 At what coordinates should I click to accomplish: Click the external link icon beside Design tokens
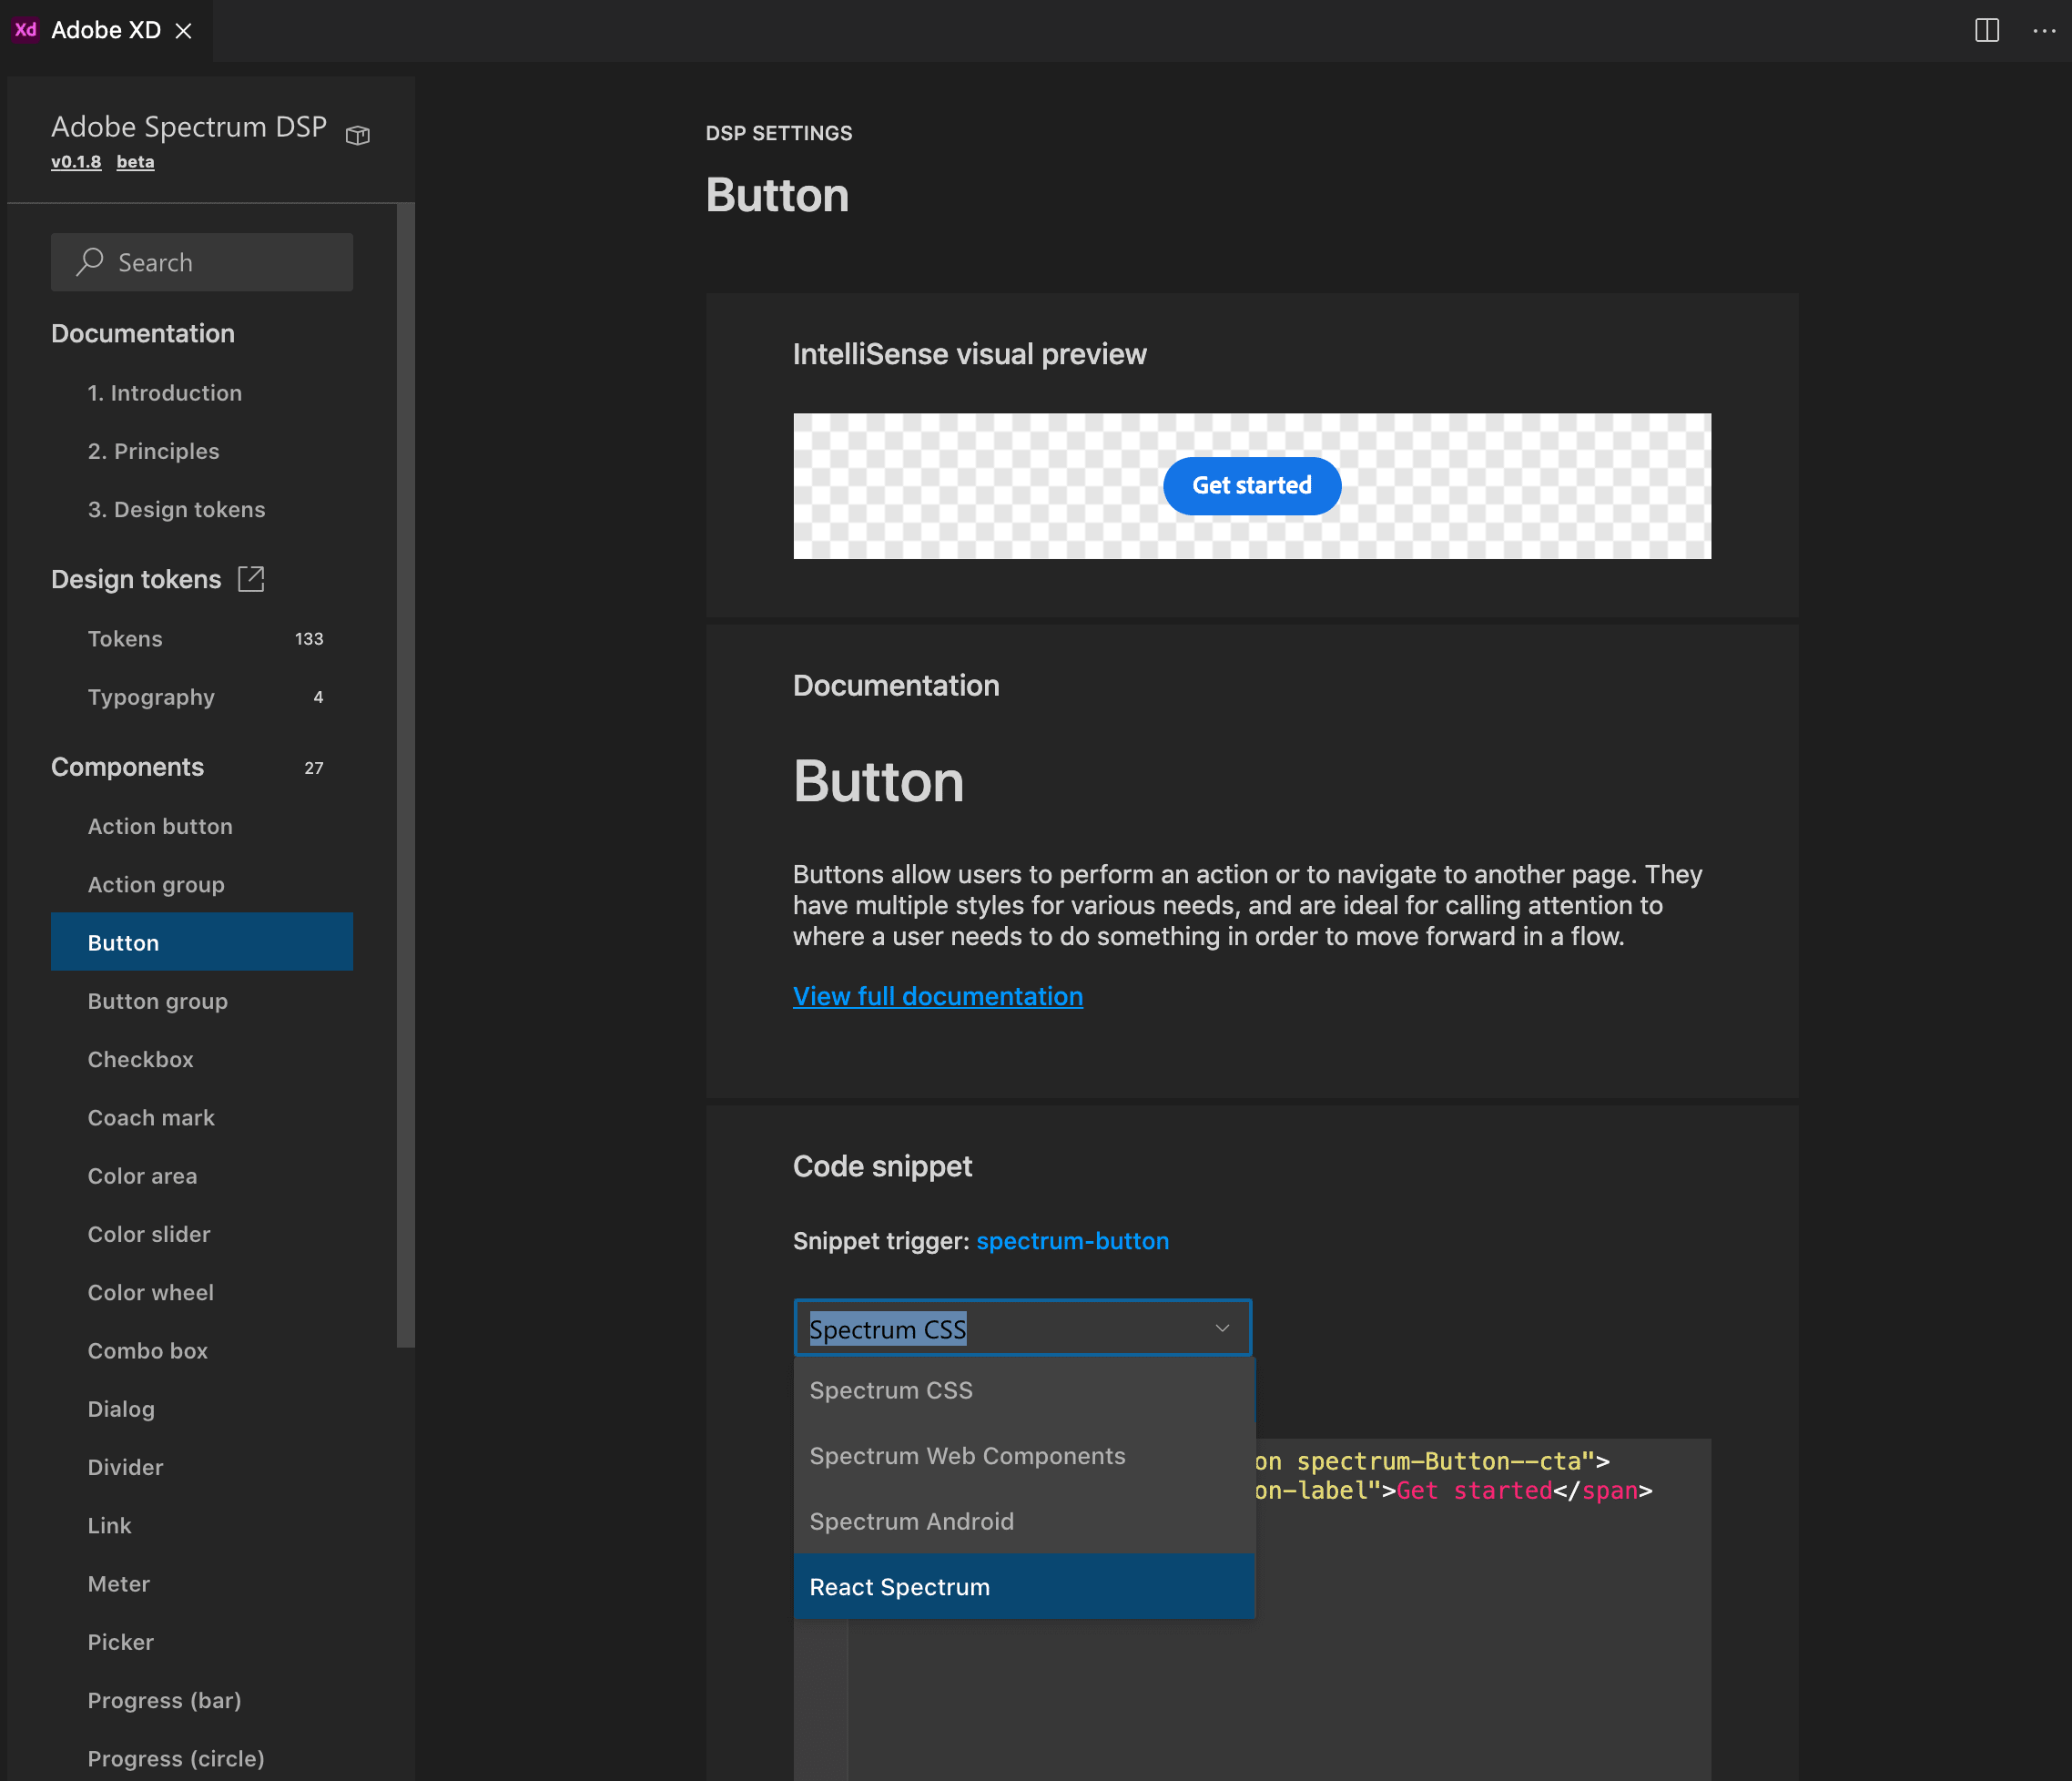[252, 580]
